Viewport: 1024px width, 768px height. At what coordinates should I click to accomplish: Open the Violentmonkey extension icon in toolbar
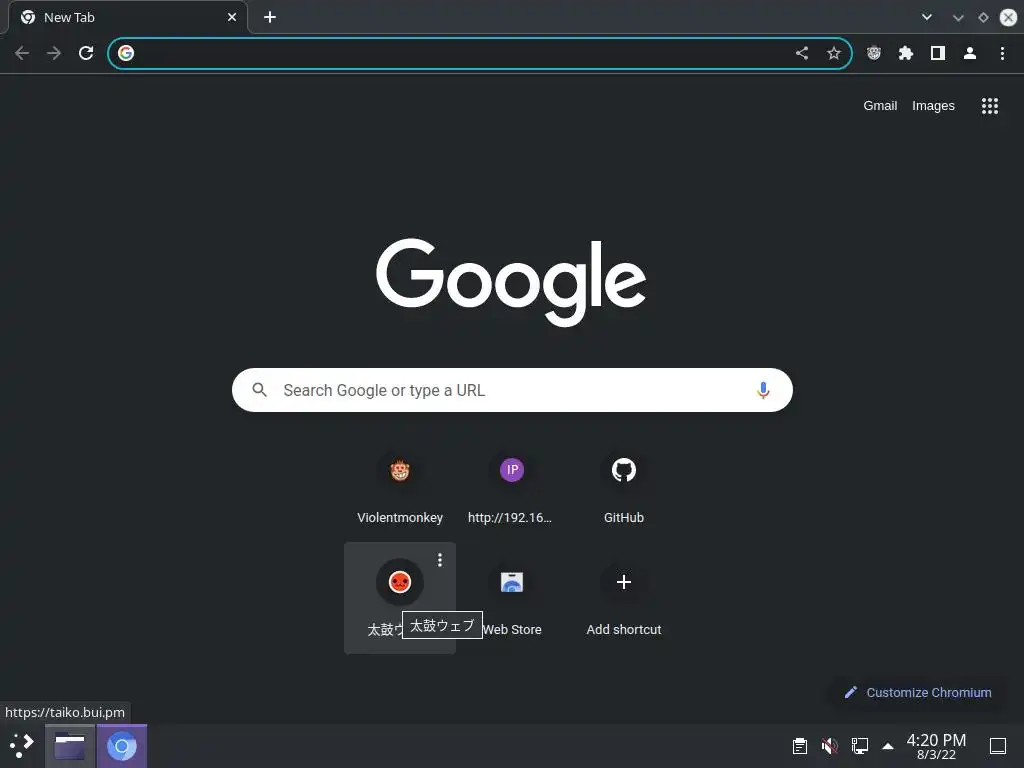click(x=874, y=53)
